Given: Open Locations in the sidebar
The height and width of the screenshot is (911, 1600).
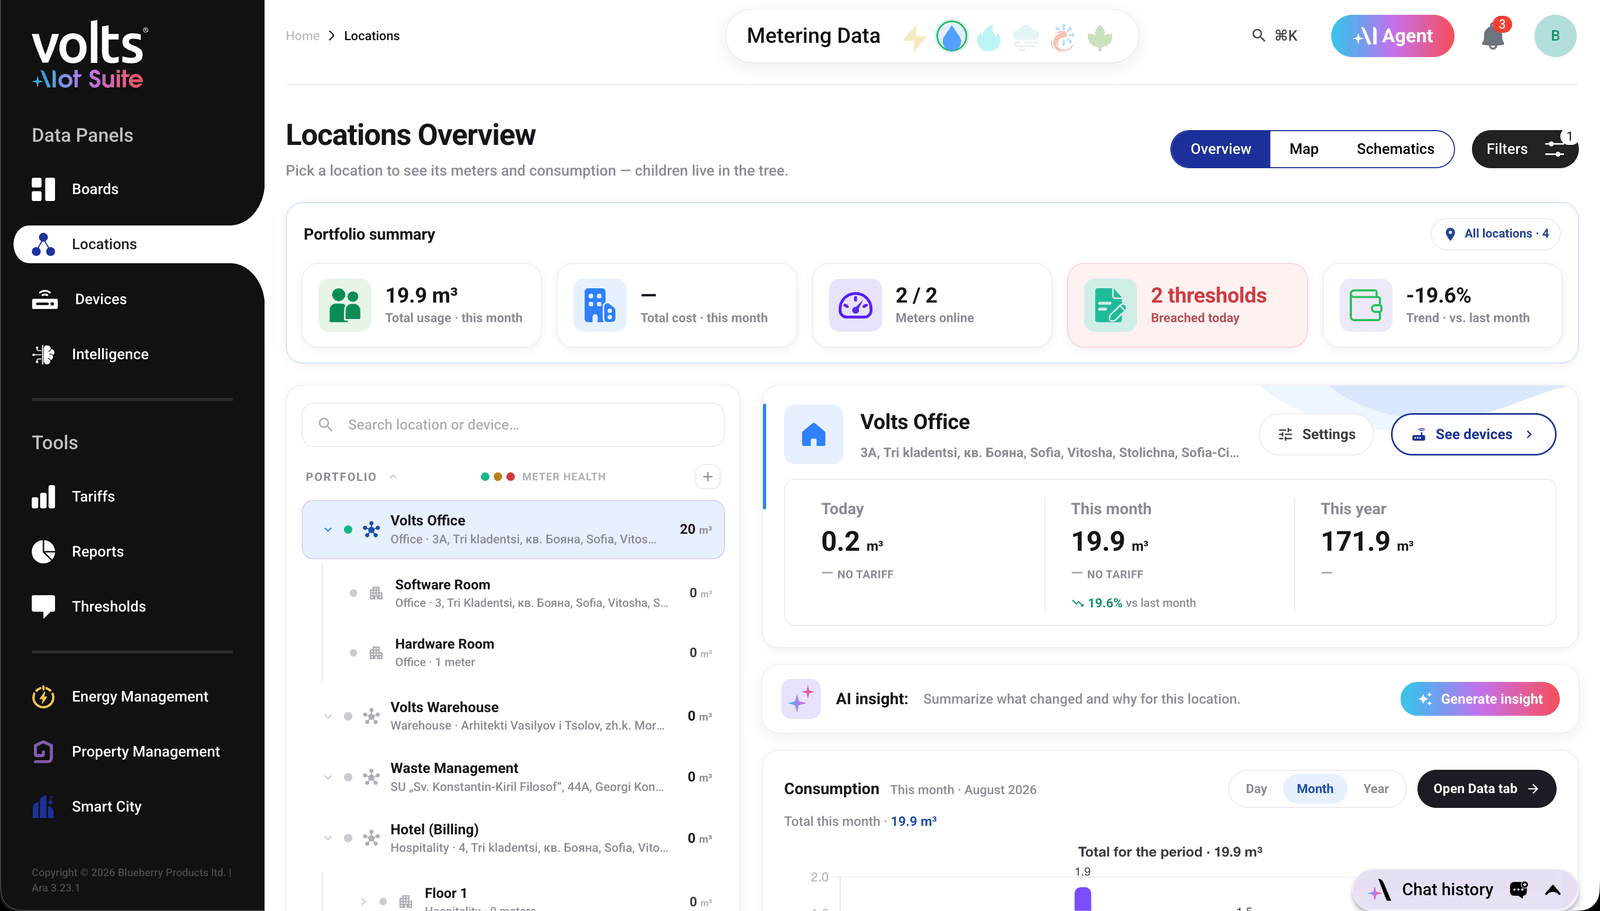Looking at the screenshot, I should (x=138, y=244).
